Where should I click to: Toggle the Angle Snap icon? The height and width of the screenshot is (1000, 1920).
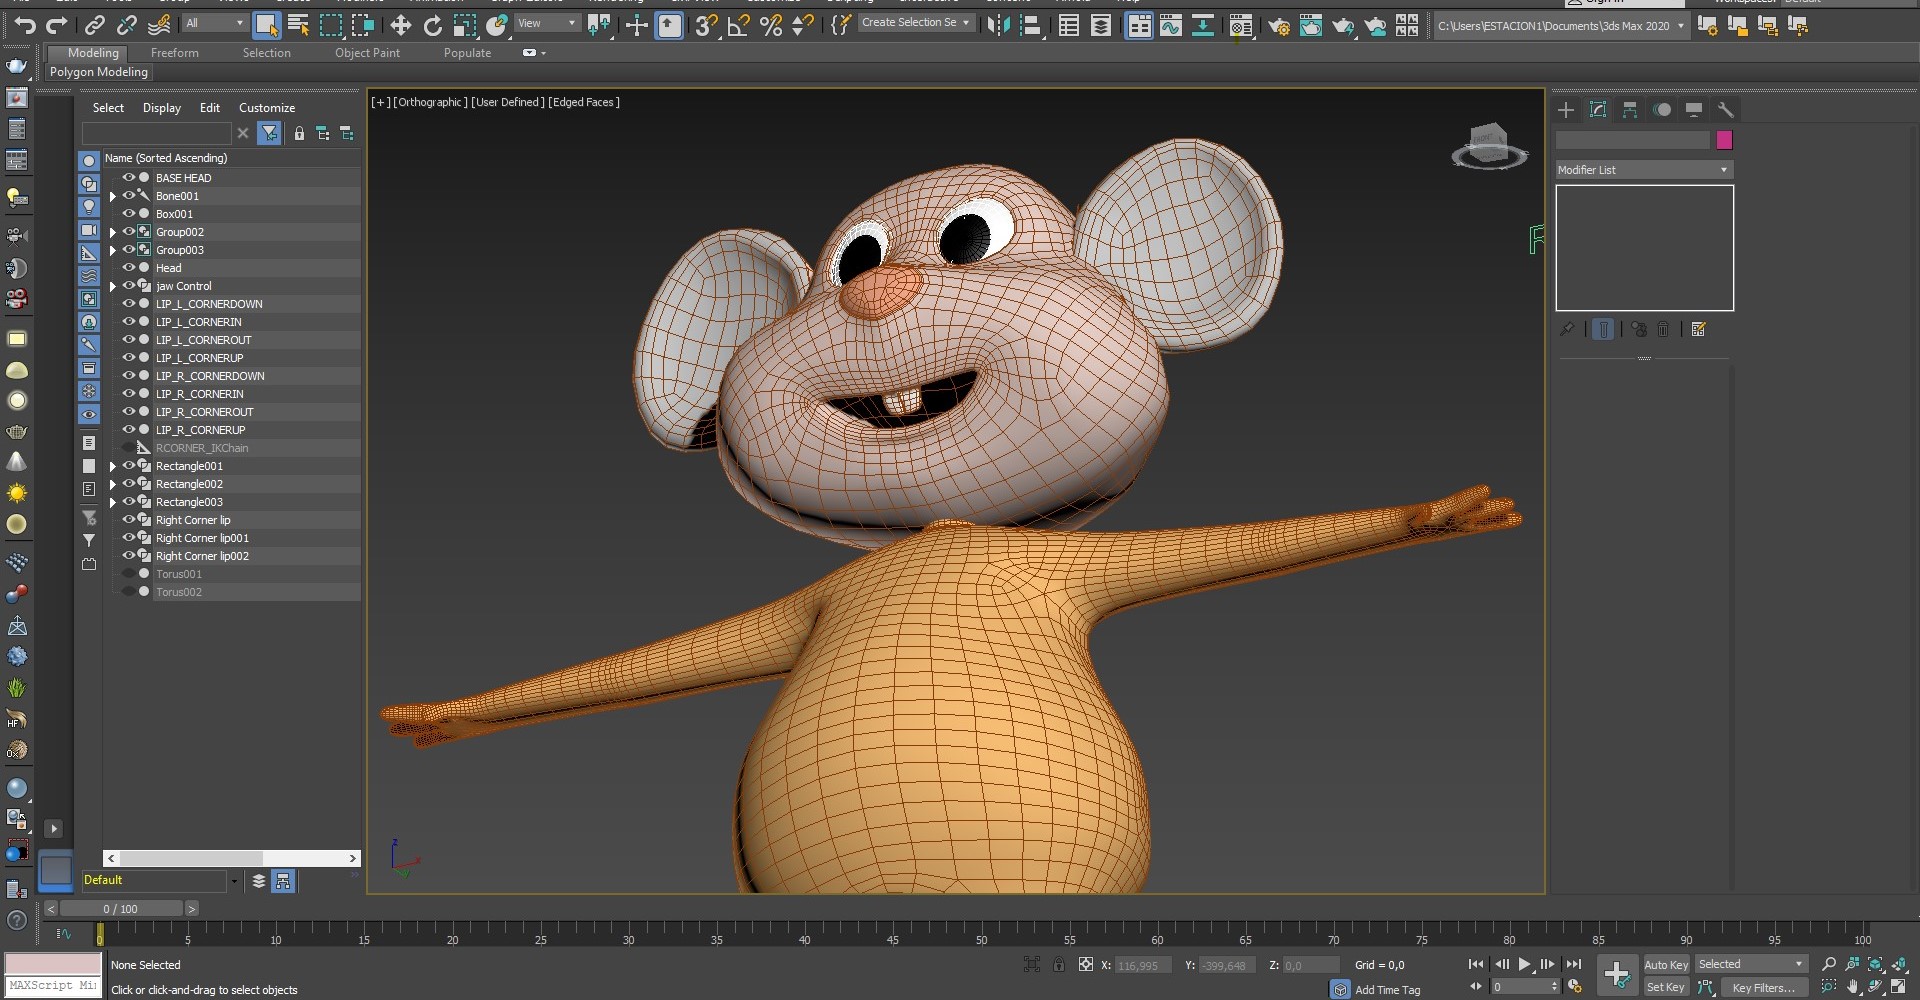point(738,26)
